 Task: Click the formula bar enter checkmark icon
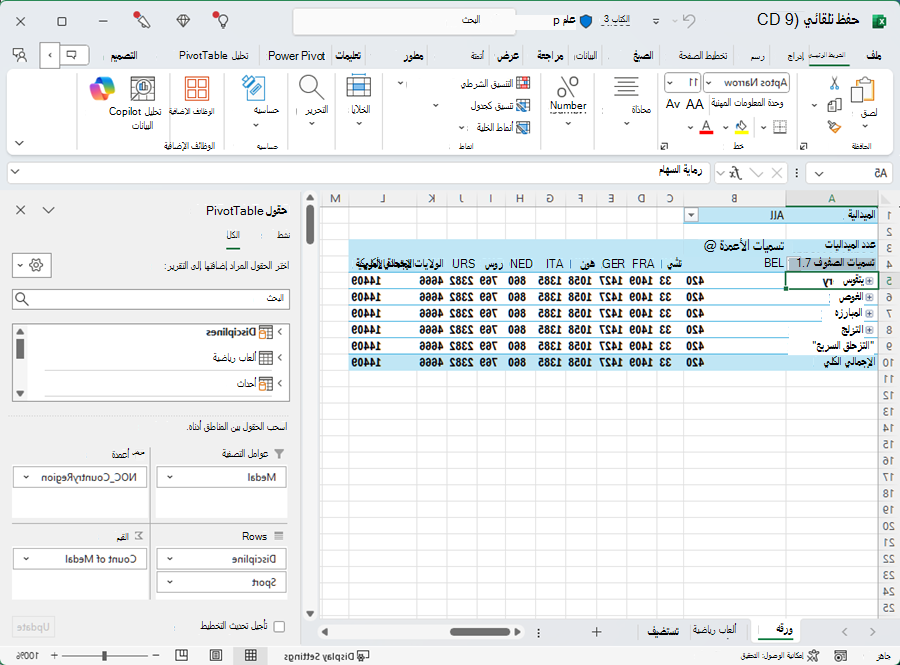pos(757,173)
